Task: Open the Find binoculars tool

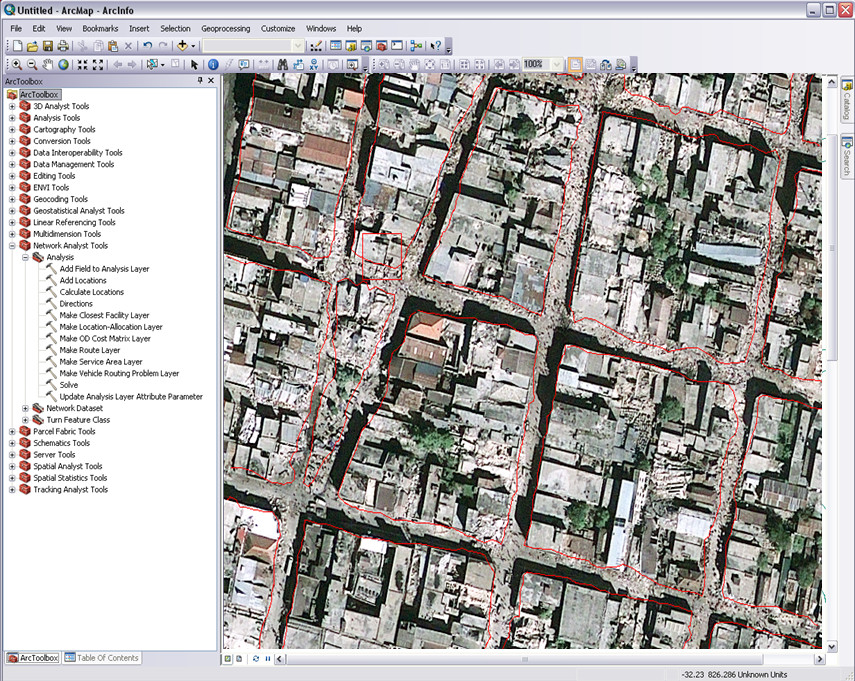Action: click(x=284, y=64)
